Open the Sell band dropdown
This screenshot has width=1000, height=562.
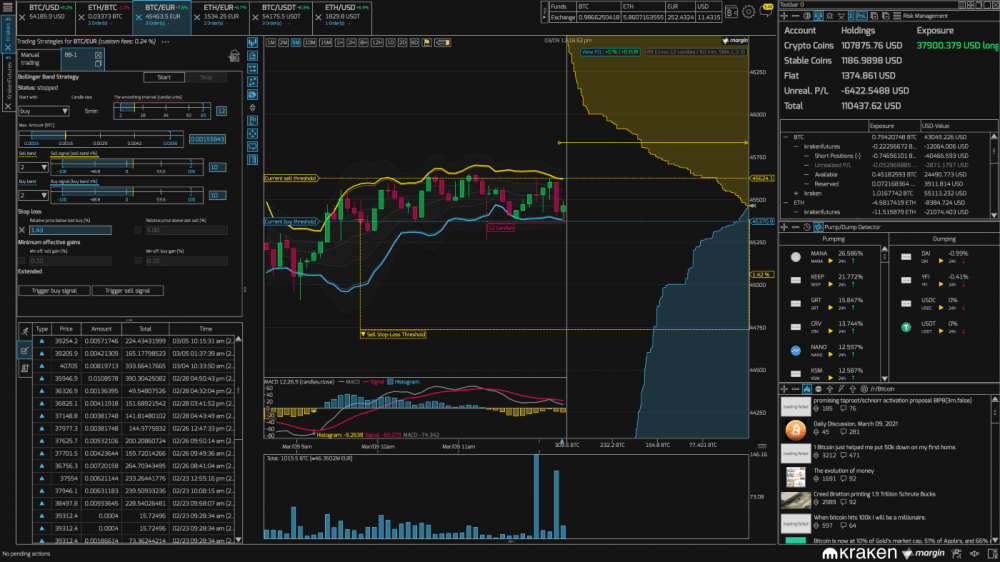coord(32,165)
